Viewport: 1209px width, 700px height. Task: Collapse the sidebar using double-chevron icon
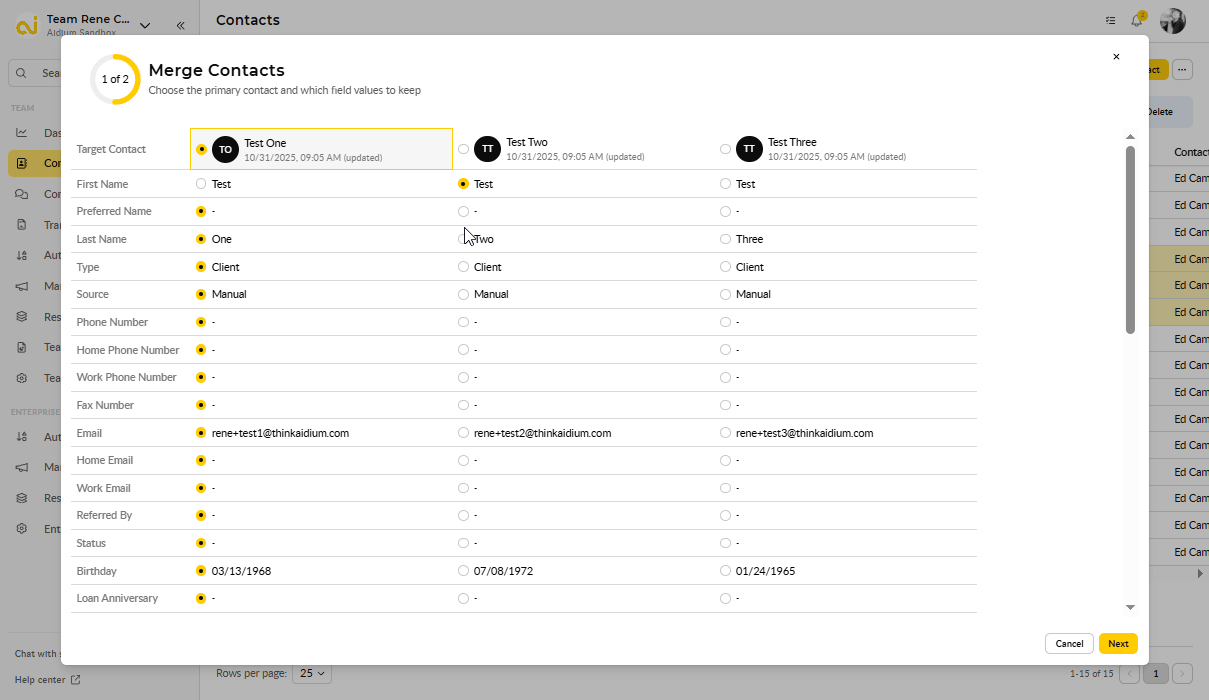pyautogui.click(x=180, y=25)
